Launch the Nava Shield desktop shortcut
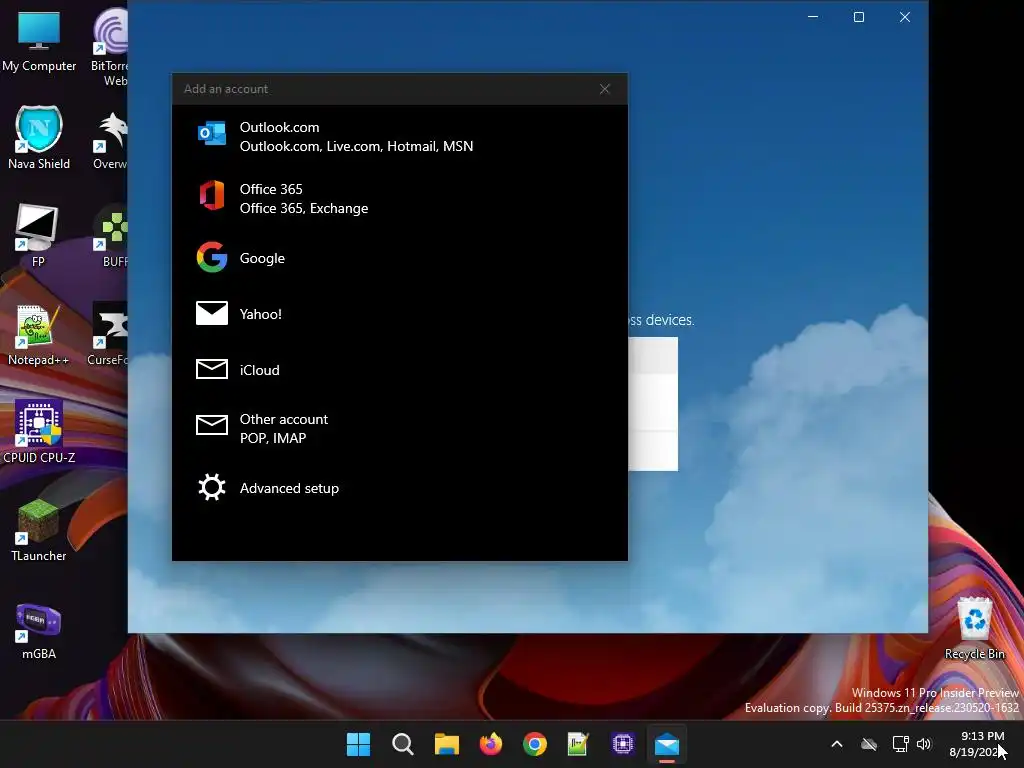Screen dimensions: 1024x768 click(x=39, y=137)
